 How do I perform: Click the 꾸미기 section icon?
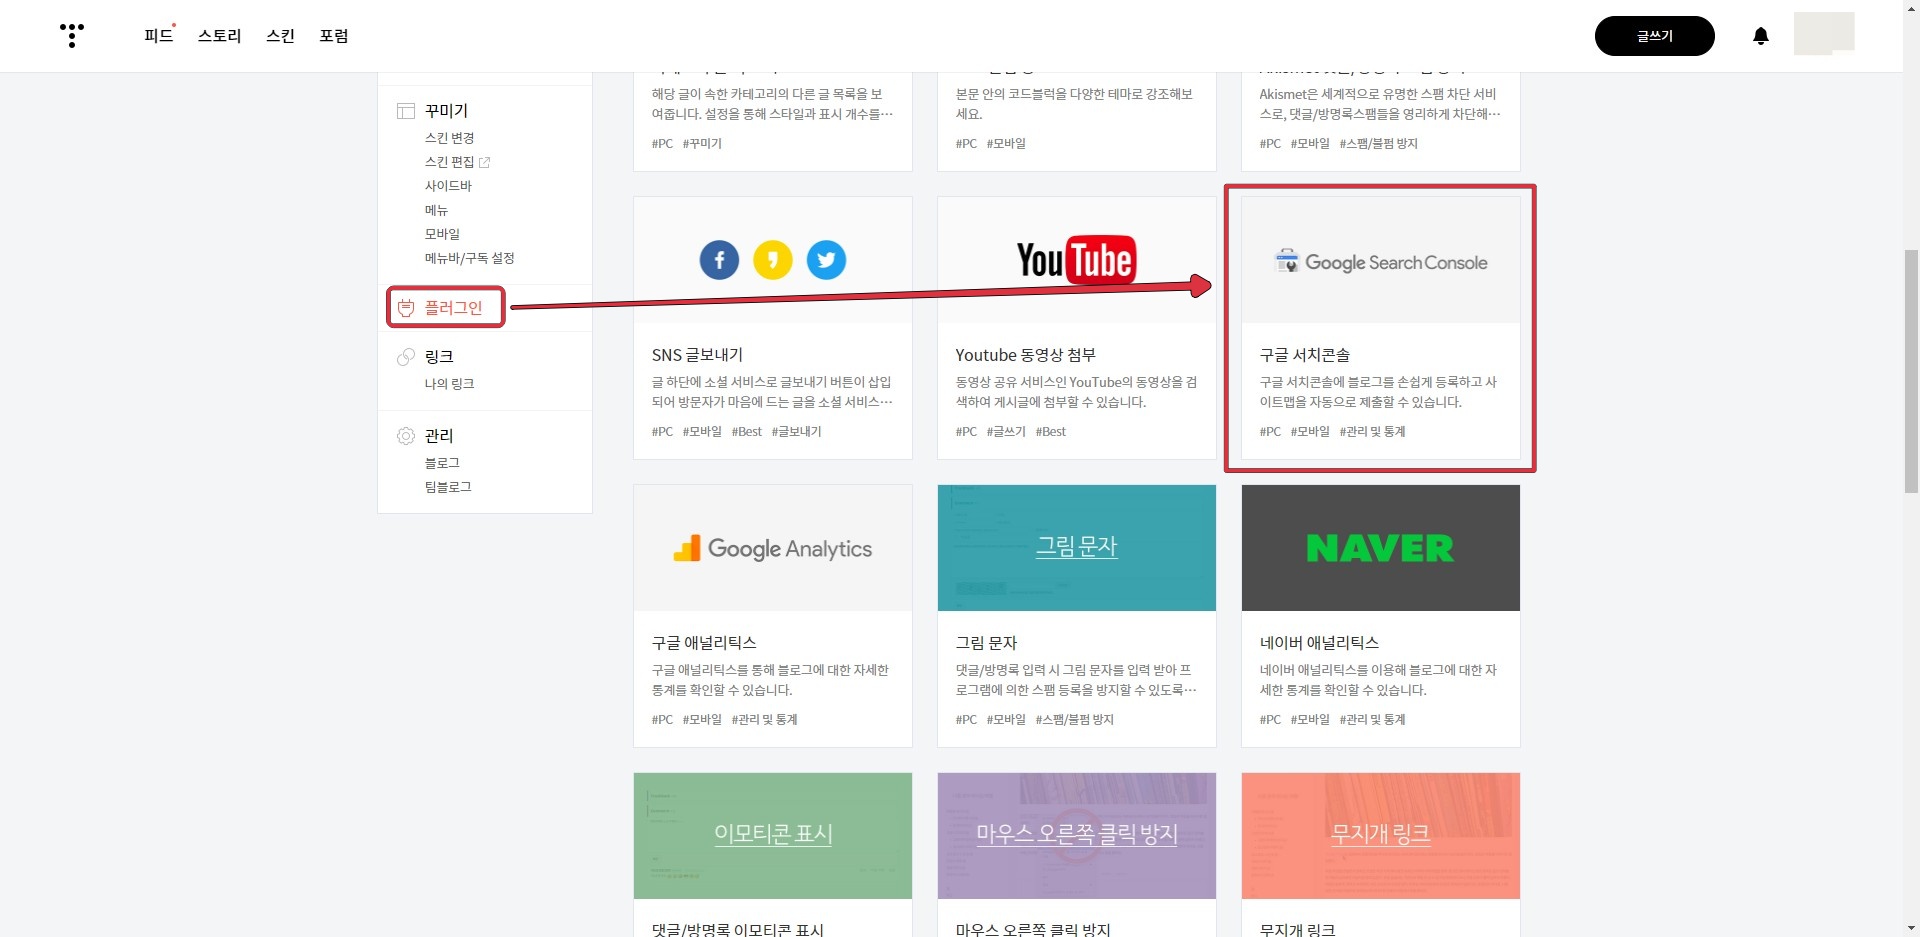(x=406, y=111)
